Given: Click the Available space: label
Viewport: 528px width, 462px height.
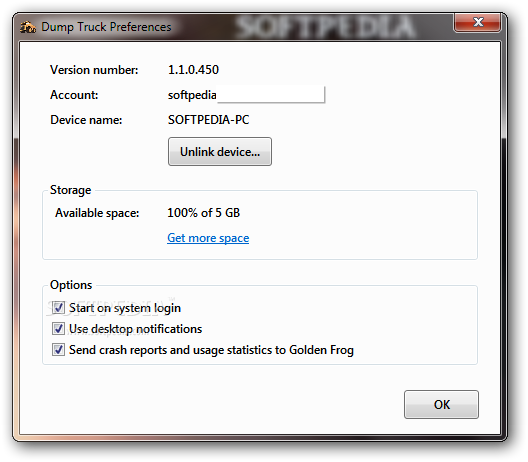Looking at the screenshot, I should (97, 213).
